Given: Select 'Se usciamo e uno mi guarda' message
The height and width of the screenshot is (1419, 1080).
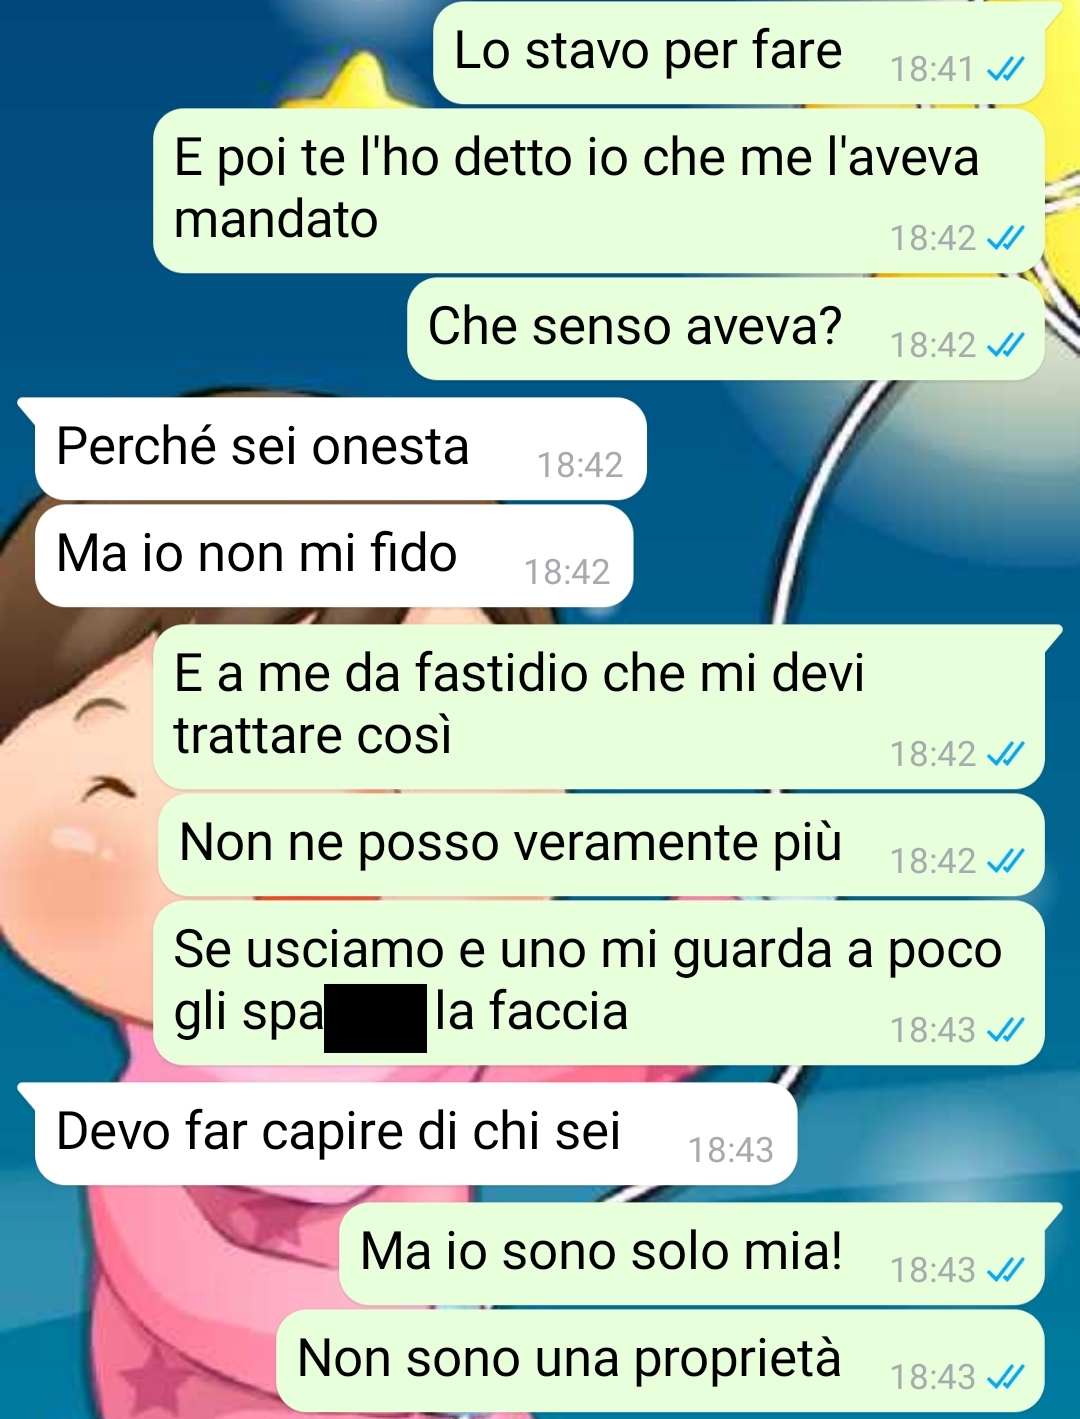Looking at the screenshot, I should (598, 982).
